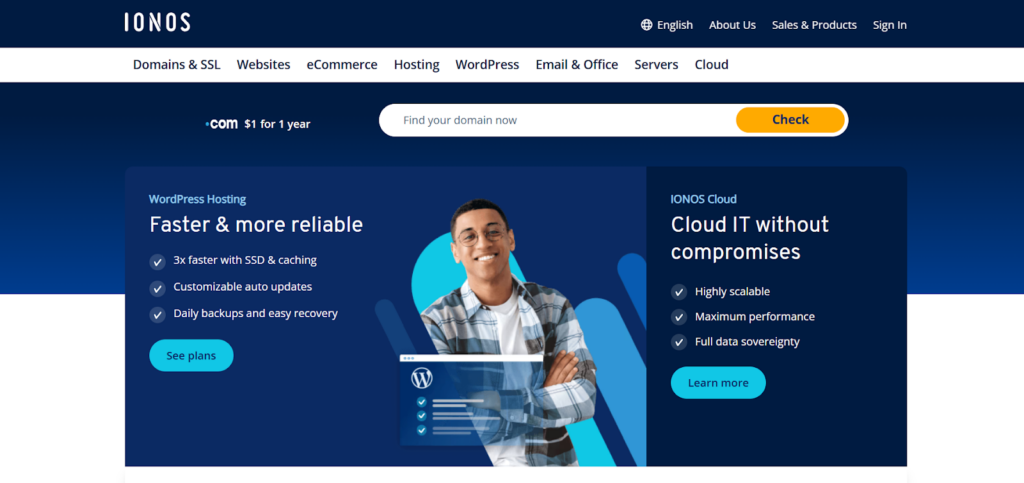Click the '$1 for 1 year' text
This screenshot has width=1024, height=483.
click(x=277, y=124)
